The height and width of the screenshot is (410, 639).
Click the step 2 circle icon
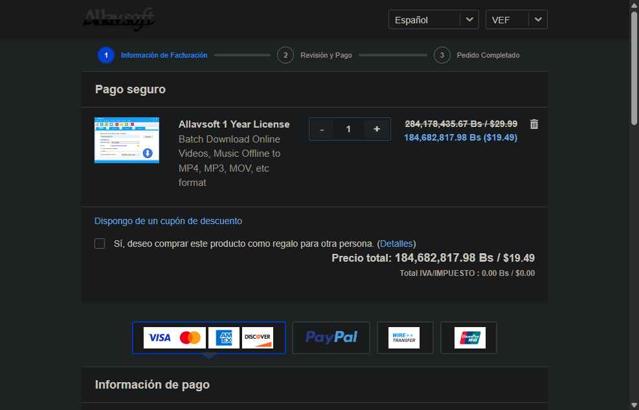click(285, 55)
